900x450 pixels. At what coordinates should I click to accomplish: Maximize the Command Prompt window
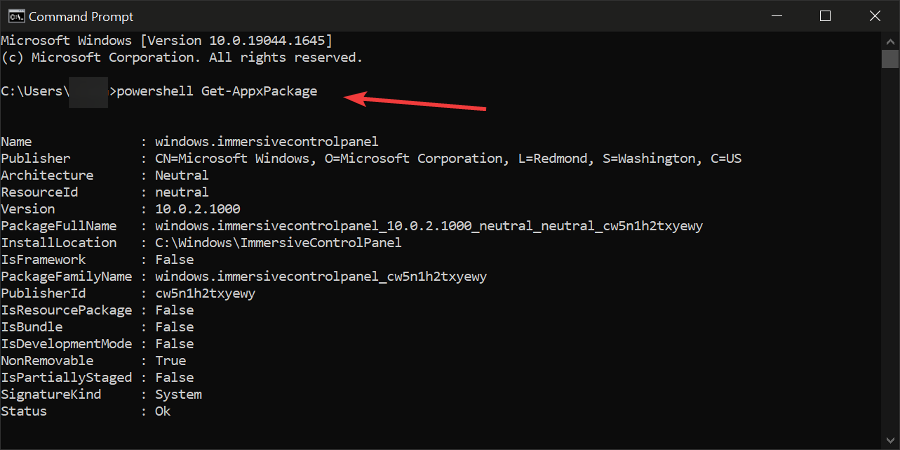coord(825,16)
